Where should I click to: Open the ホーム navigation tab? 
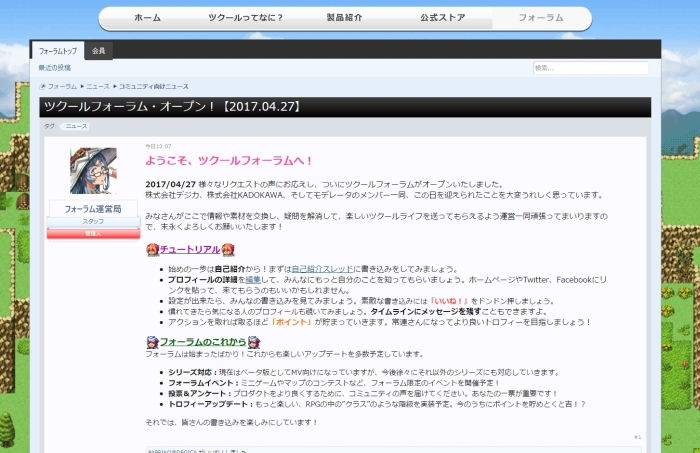pyautogui.click(x=147, y=18)
